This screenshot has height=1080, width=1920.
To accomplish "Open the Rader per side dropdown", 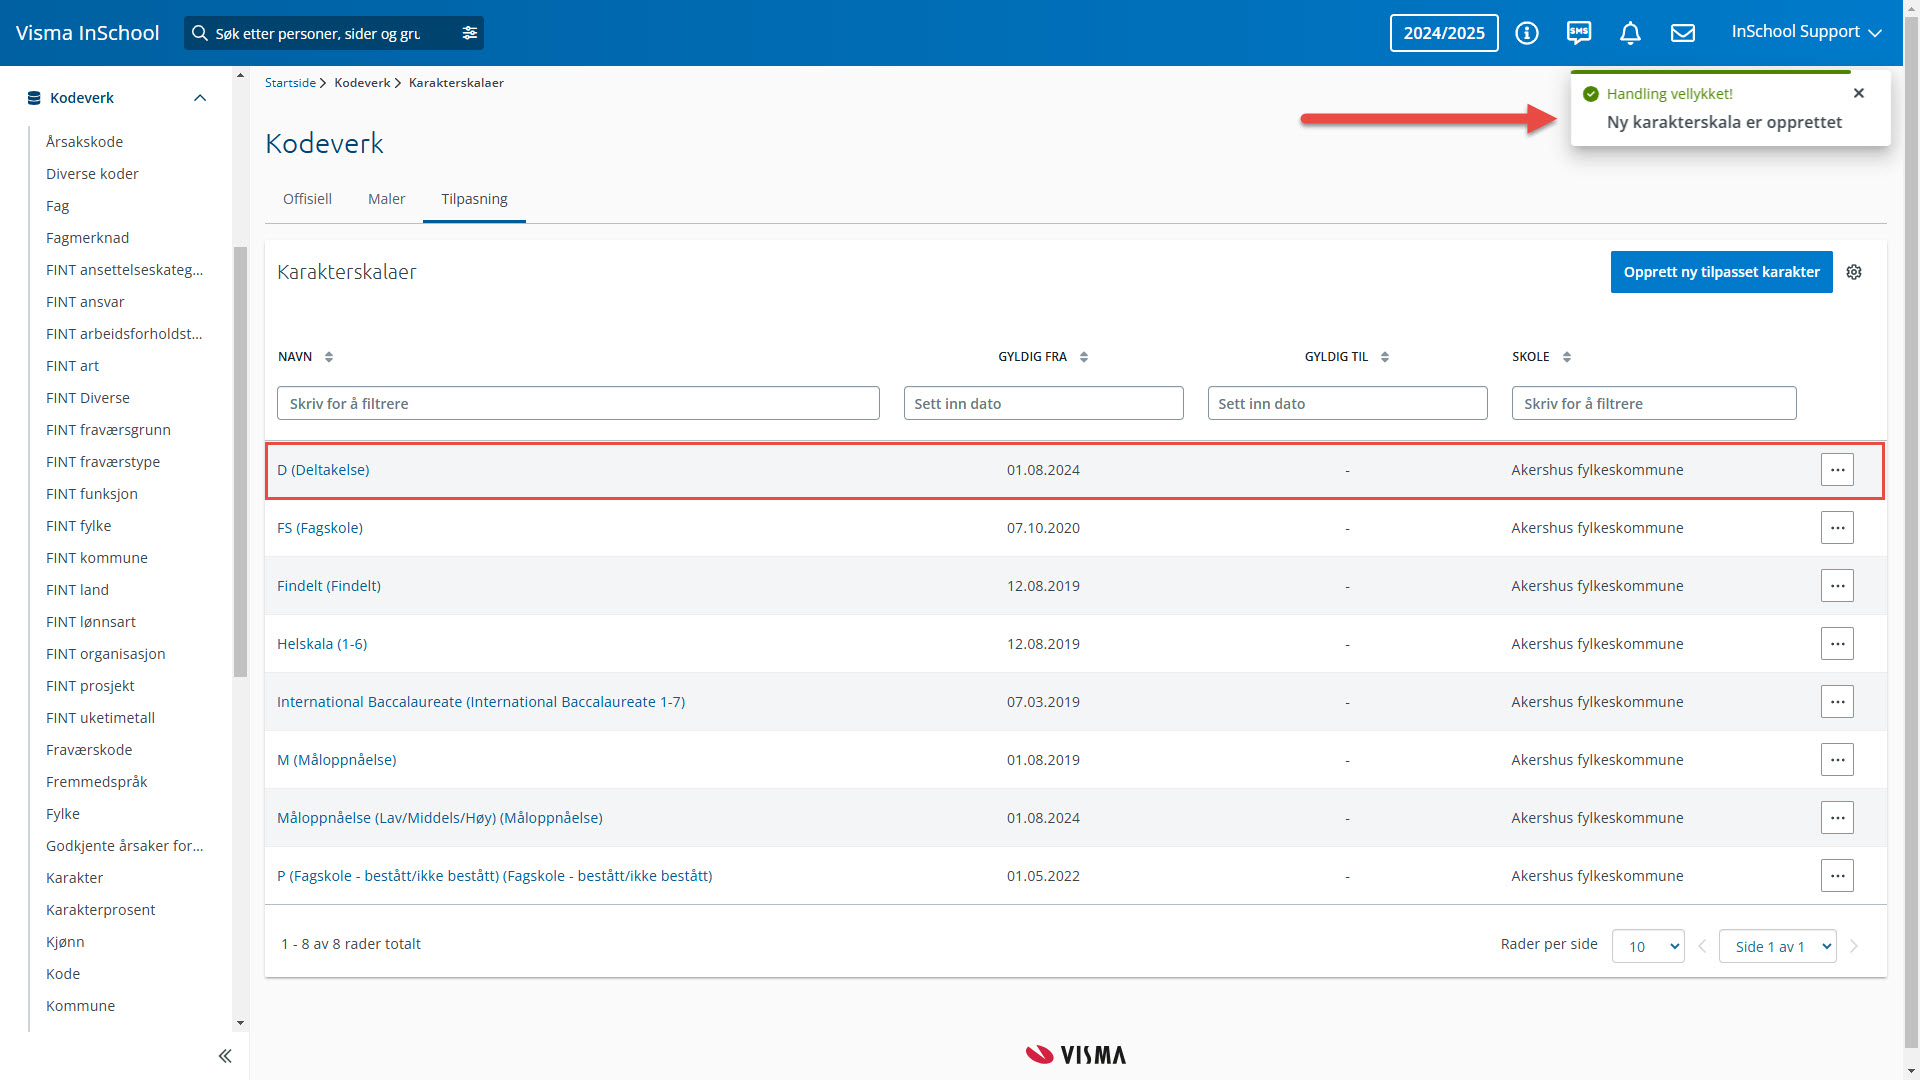I will pyautogui.click(x=1647, y=946).
